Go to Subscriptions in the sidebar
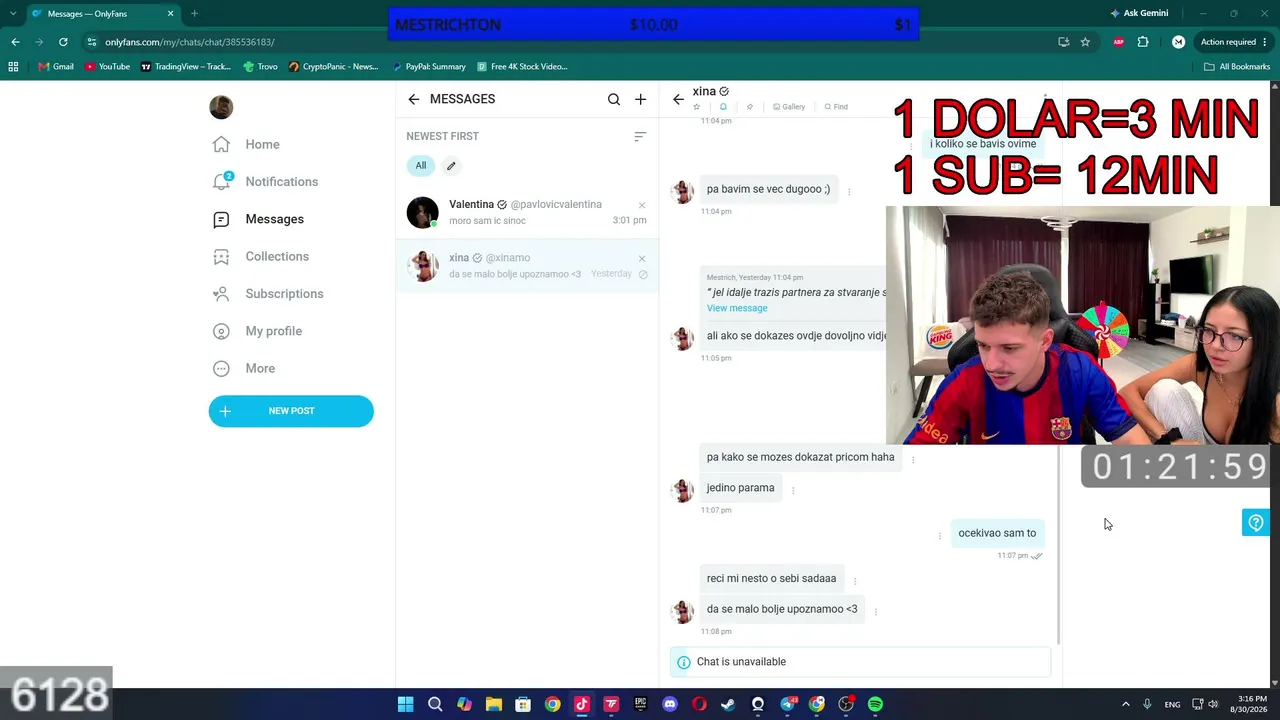The height and width of the screenshot is (720, 1280). click(x=268, y=293)
